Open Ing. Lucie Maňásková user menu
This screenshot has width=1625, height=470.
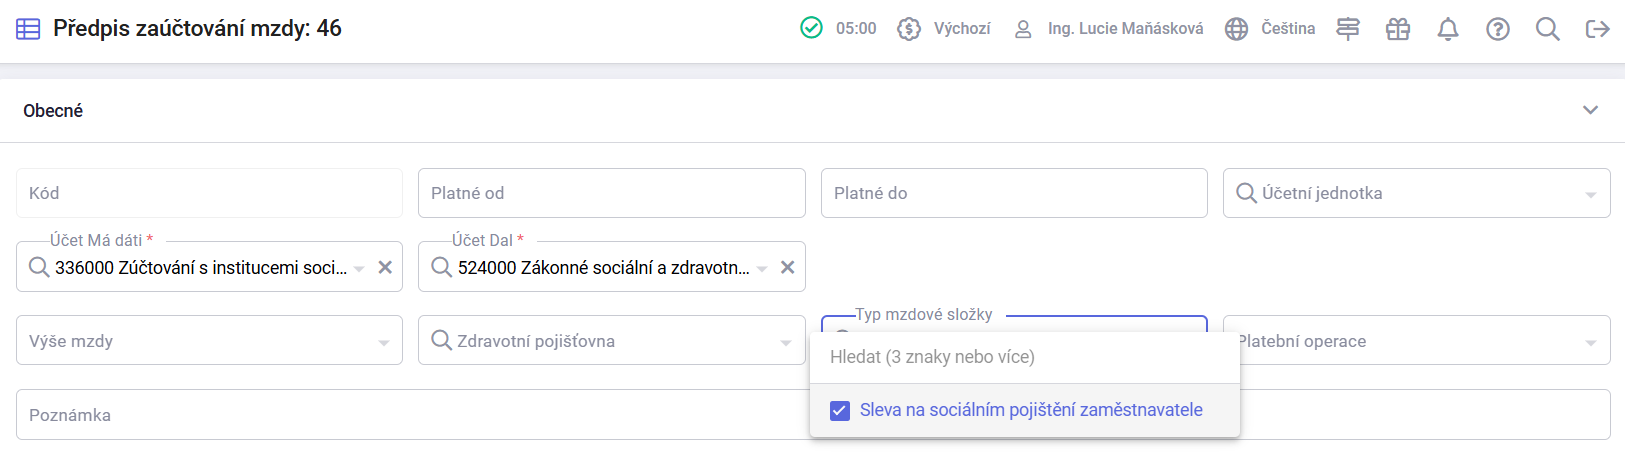1125,29
